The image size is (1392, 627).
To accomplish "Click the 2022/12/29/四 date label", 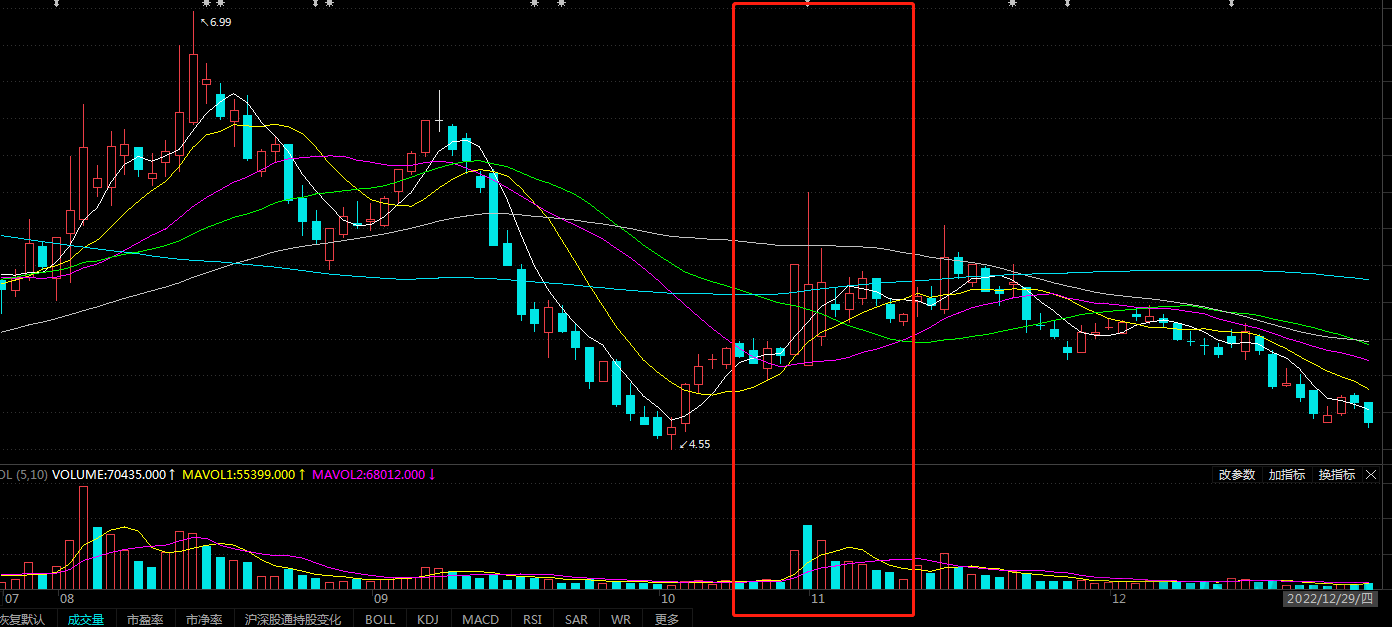I will point(1331,598).
